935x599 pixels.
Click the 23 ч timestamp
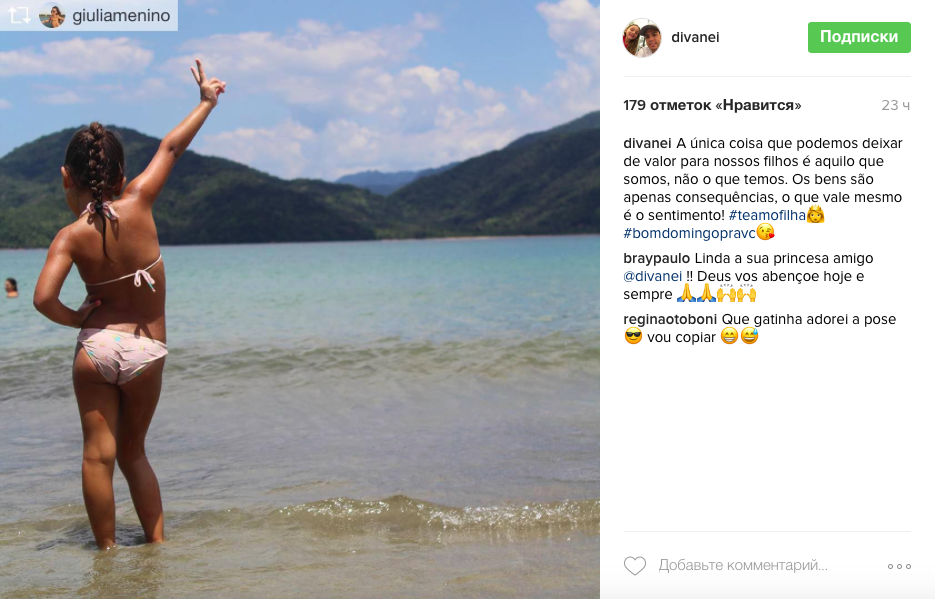896,105
